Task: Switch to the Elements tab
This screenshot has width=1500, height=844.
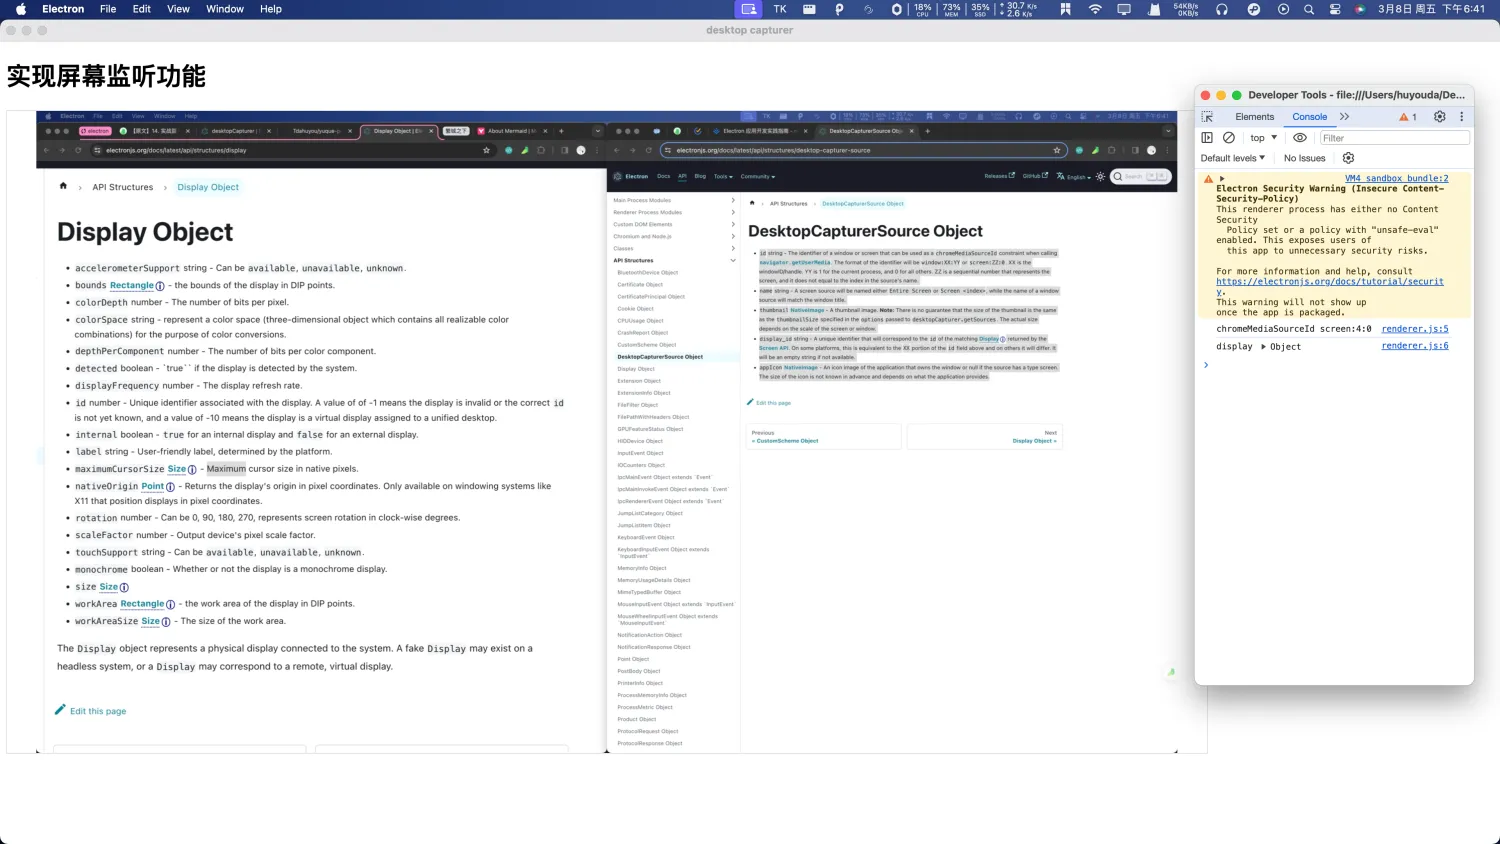Action: click(1254, 117)
